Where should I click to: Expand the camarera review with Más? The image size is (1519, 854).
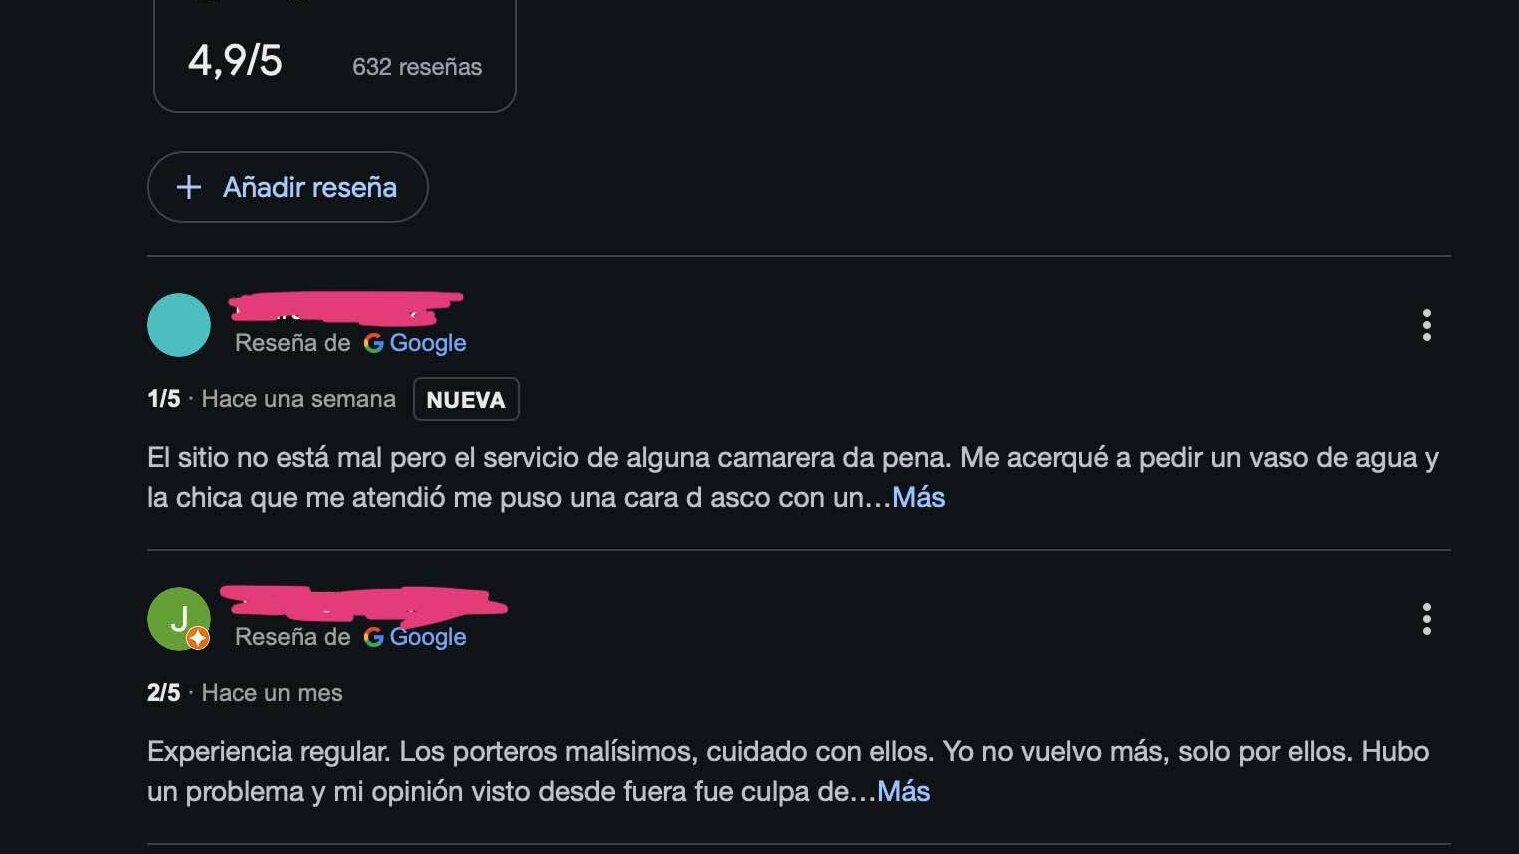(x=918, y=497)
